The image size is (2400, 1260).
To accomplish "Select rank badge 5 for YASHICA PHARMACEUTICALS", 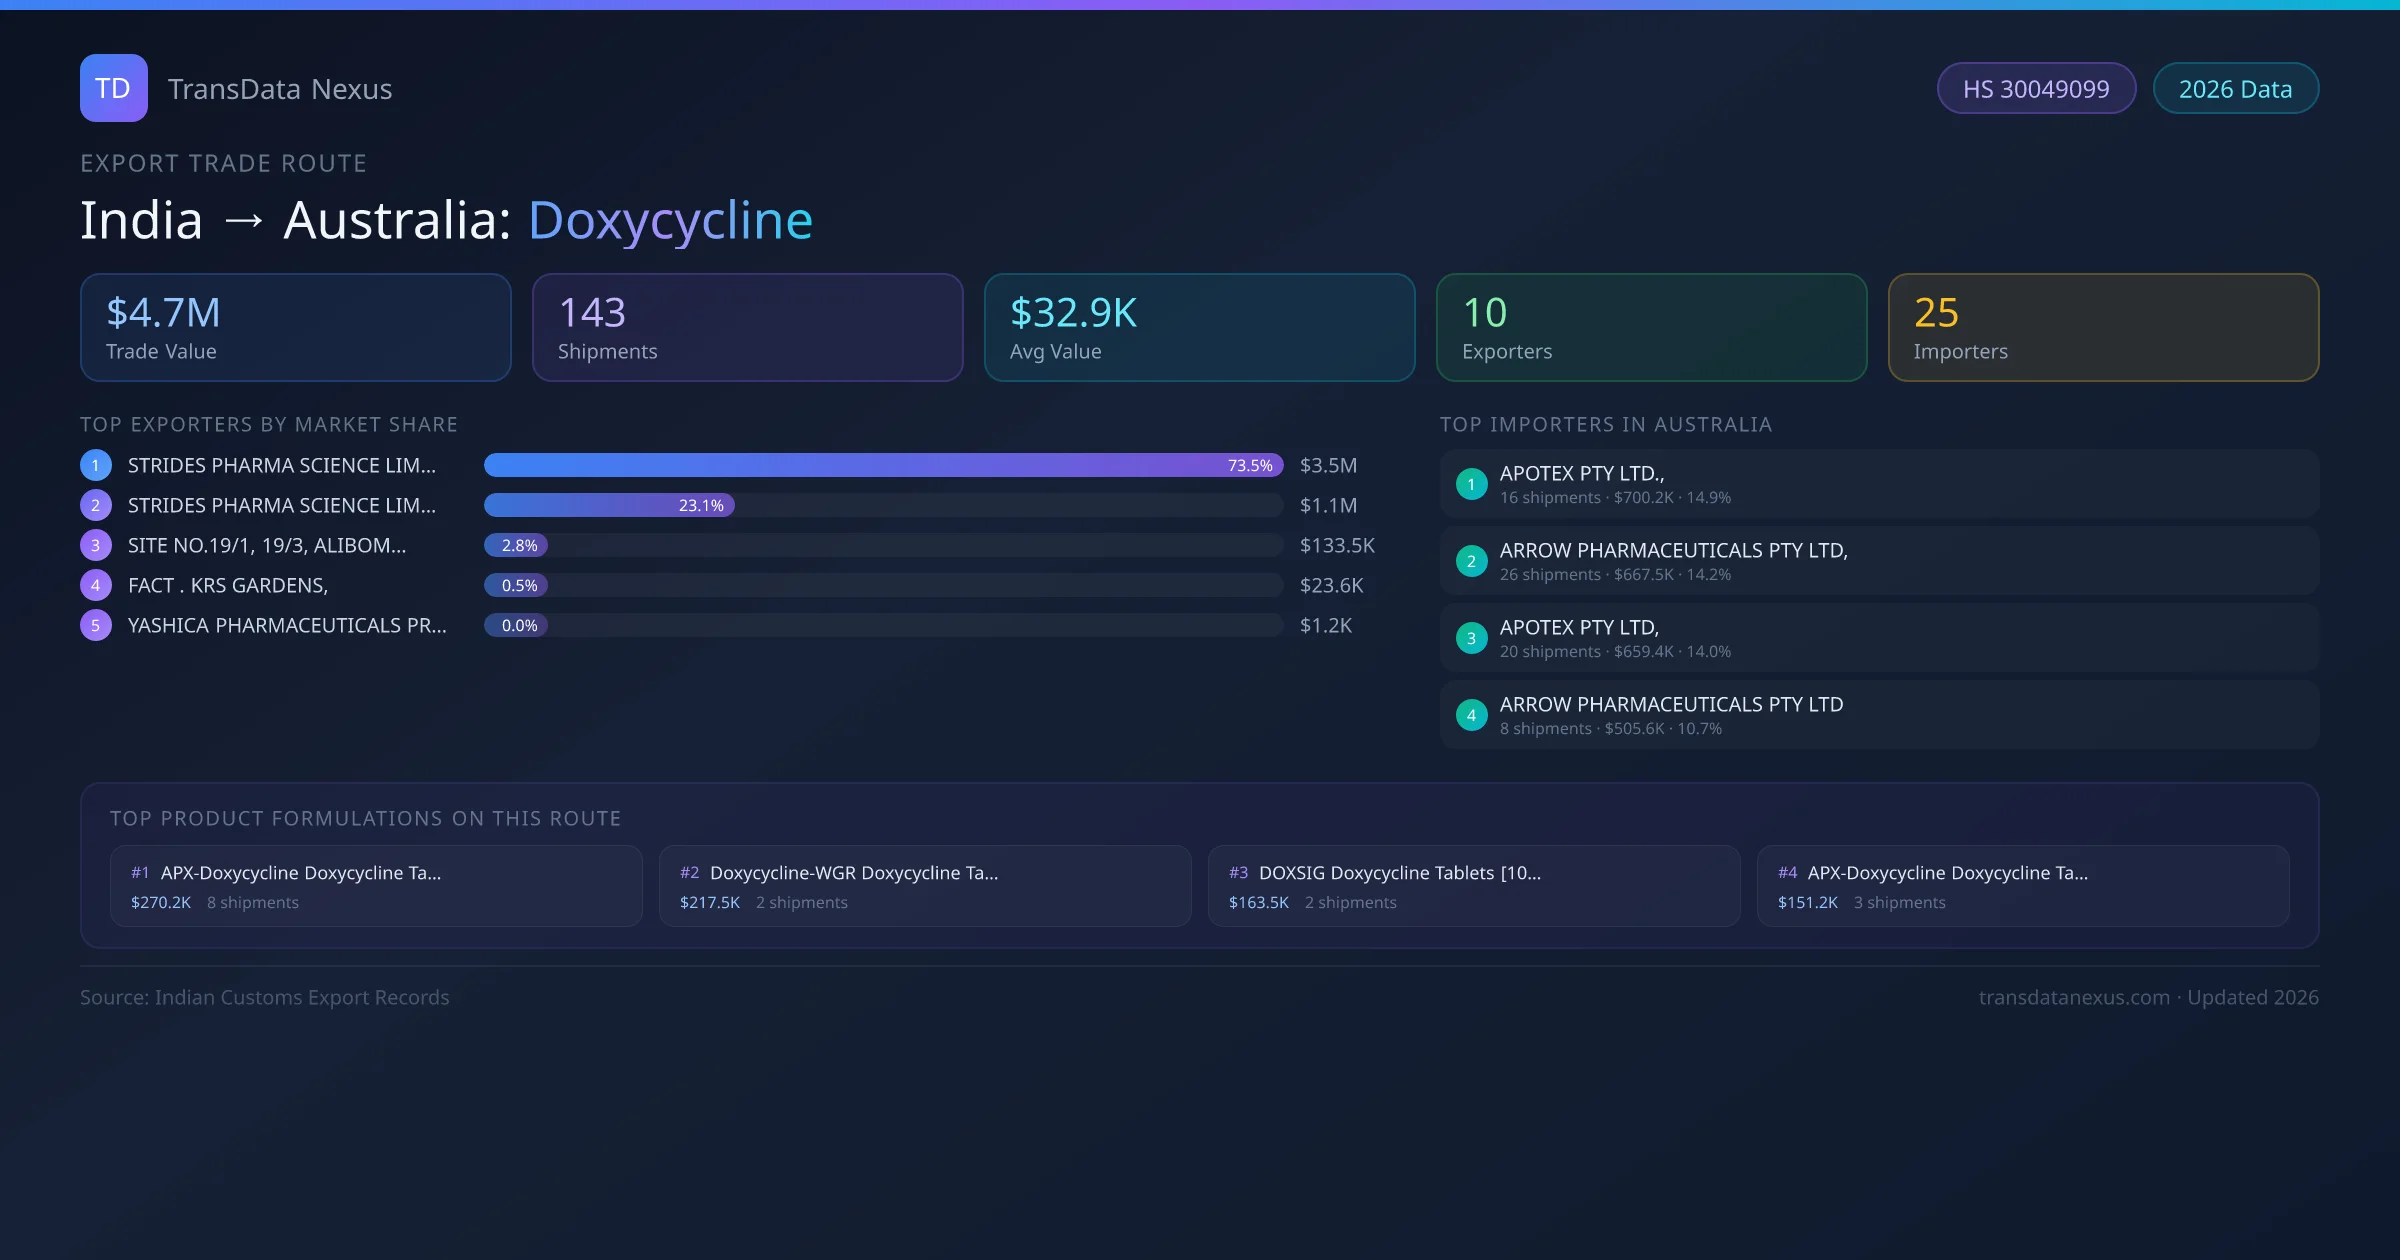I will (x=96, y=625).
